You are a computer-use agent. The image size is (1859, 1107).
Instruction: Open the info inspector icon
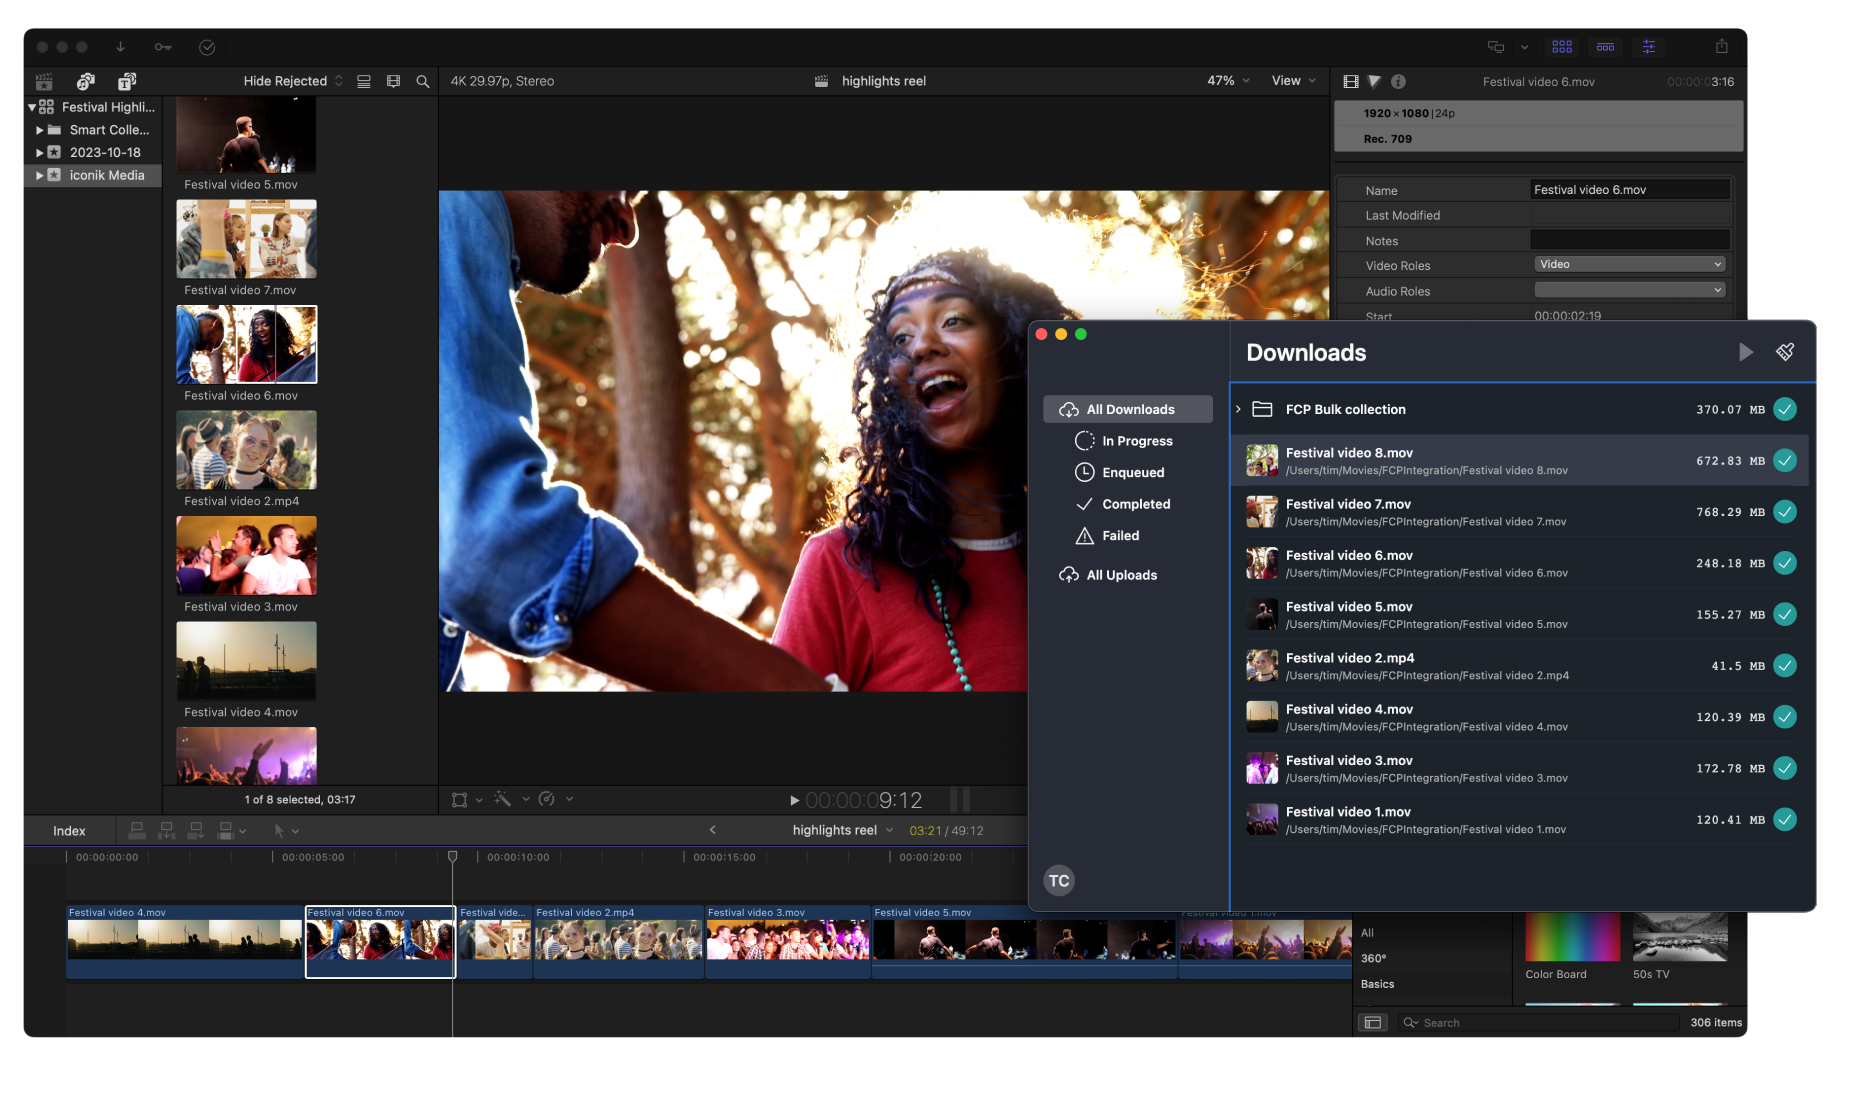(1398, 81)
